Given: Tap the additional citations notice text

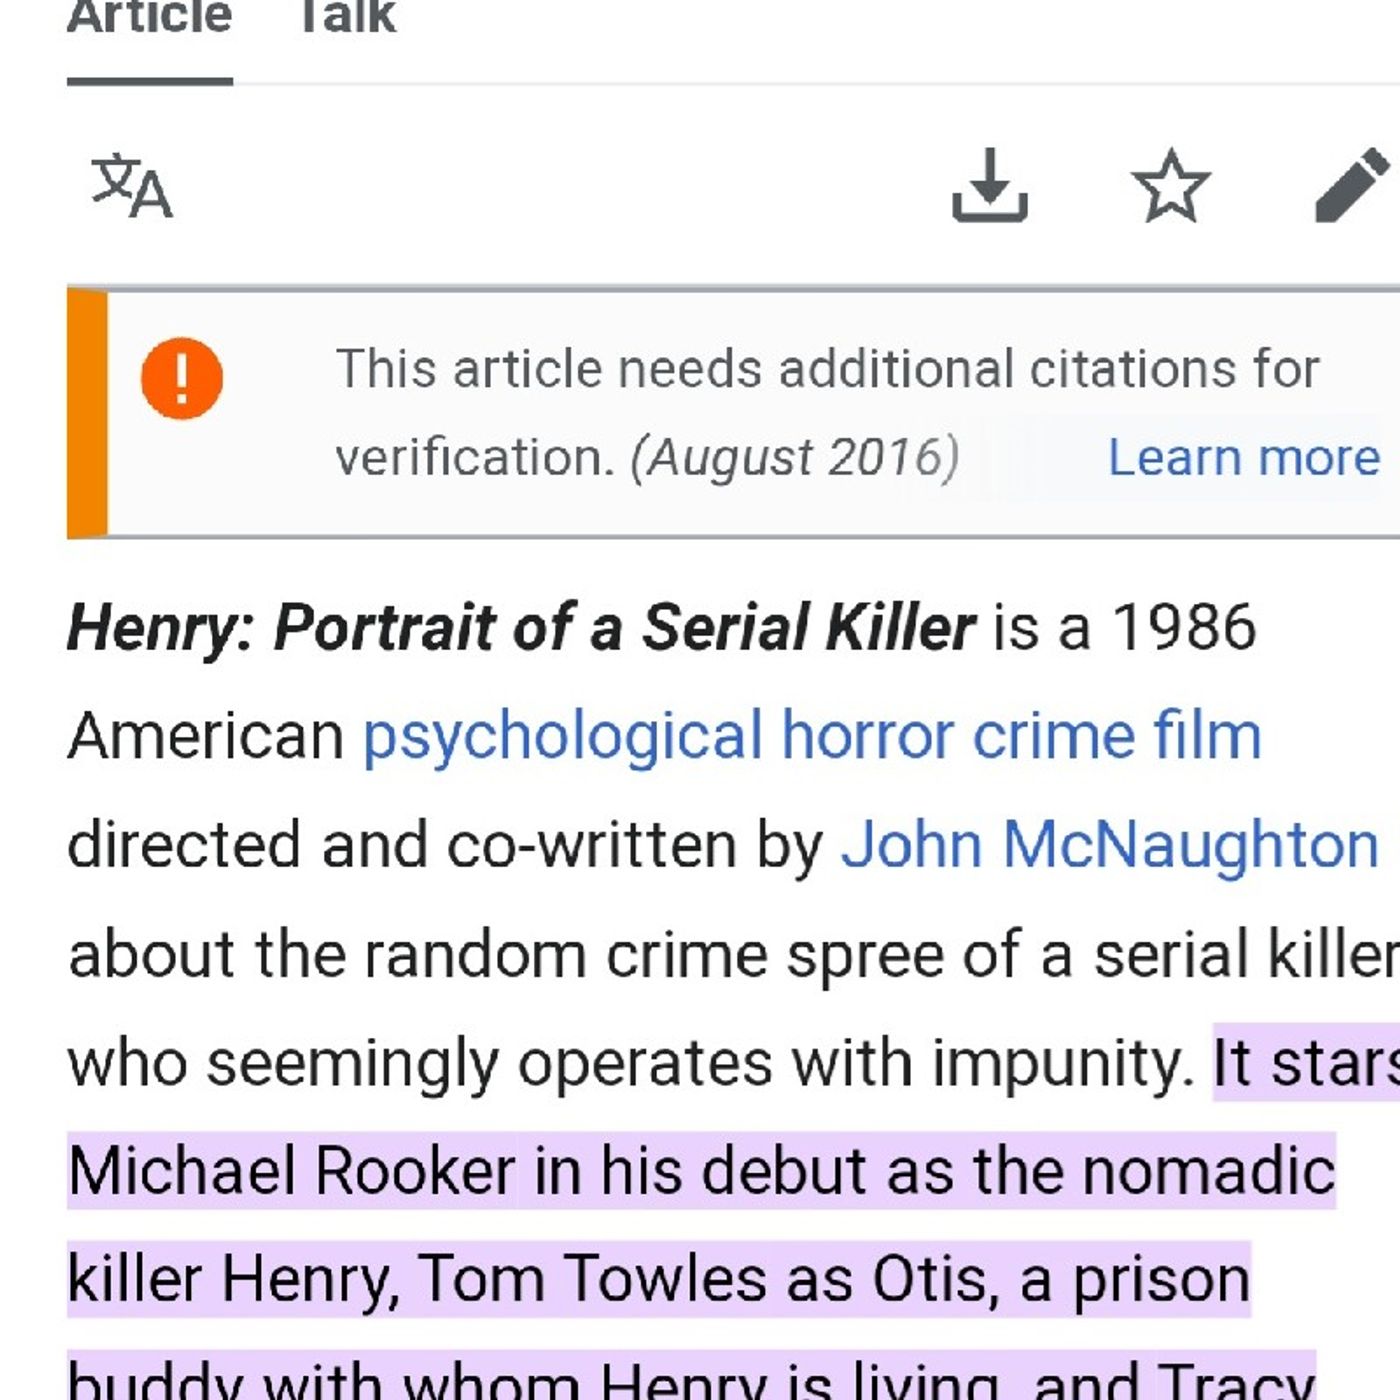Looking at the screenshot, I should coord(827,369).
